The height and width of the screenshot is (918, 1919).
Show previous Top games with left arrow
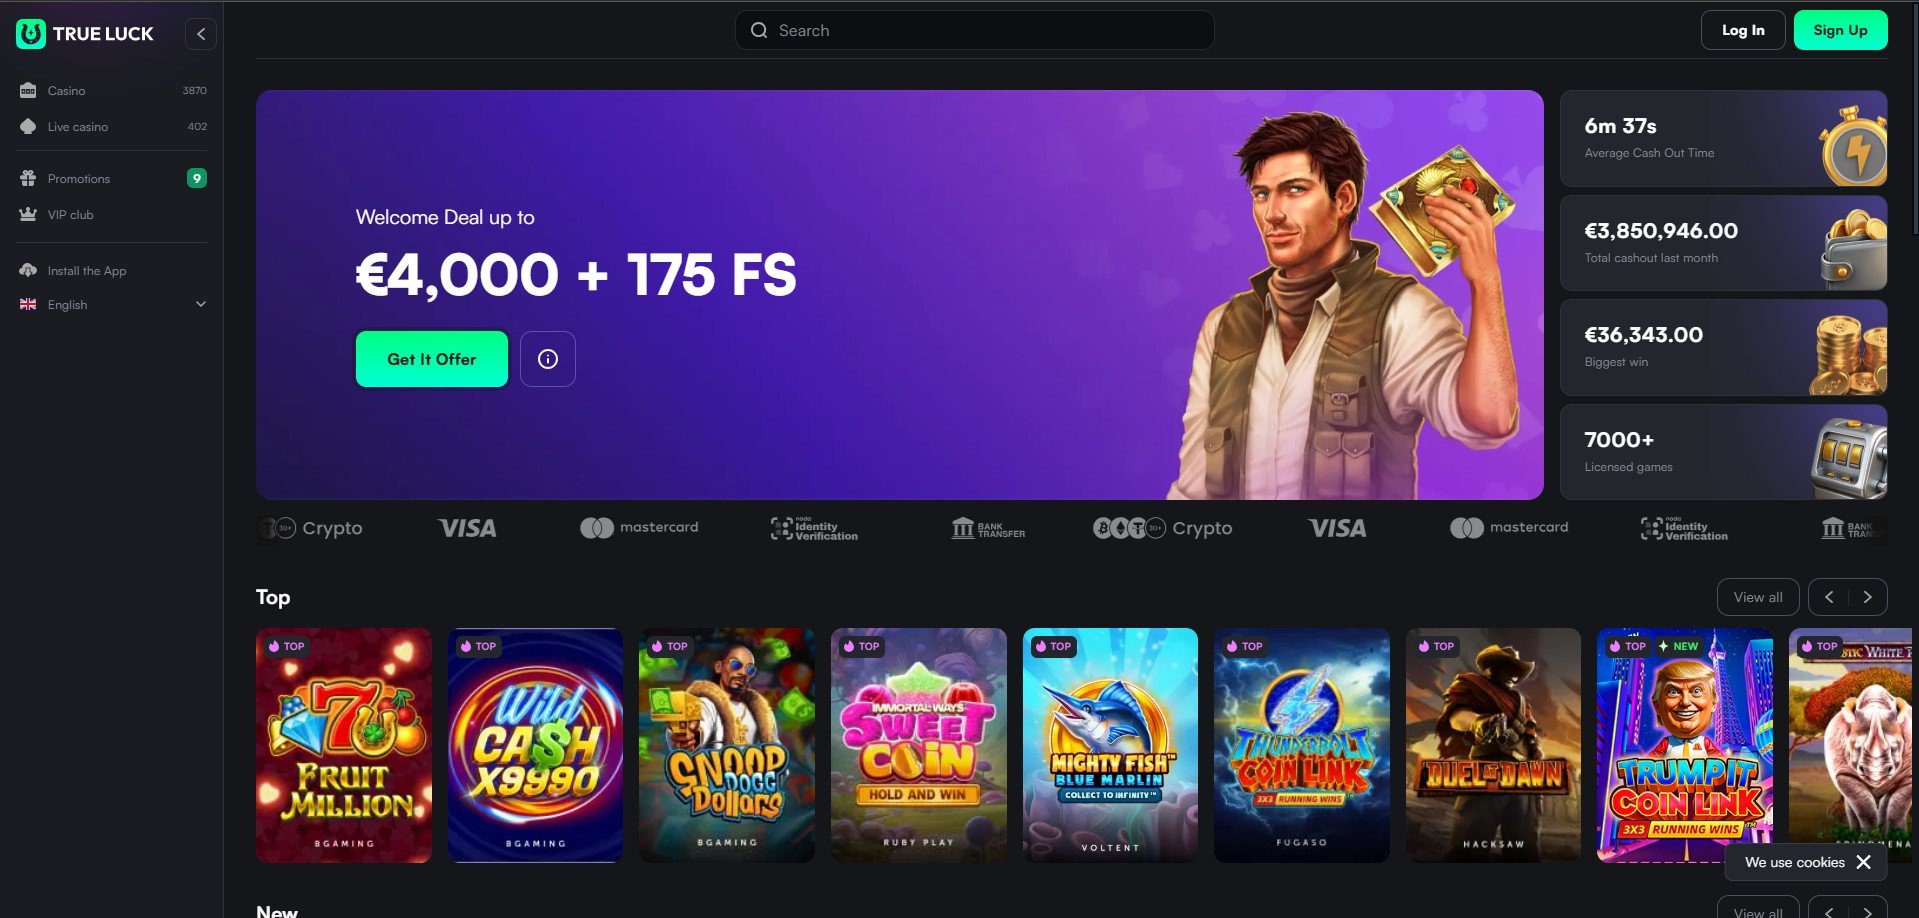click(1829, 597)
